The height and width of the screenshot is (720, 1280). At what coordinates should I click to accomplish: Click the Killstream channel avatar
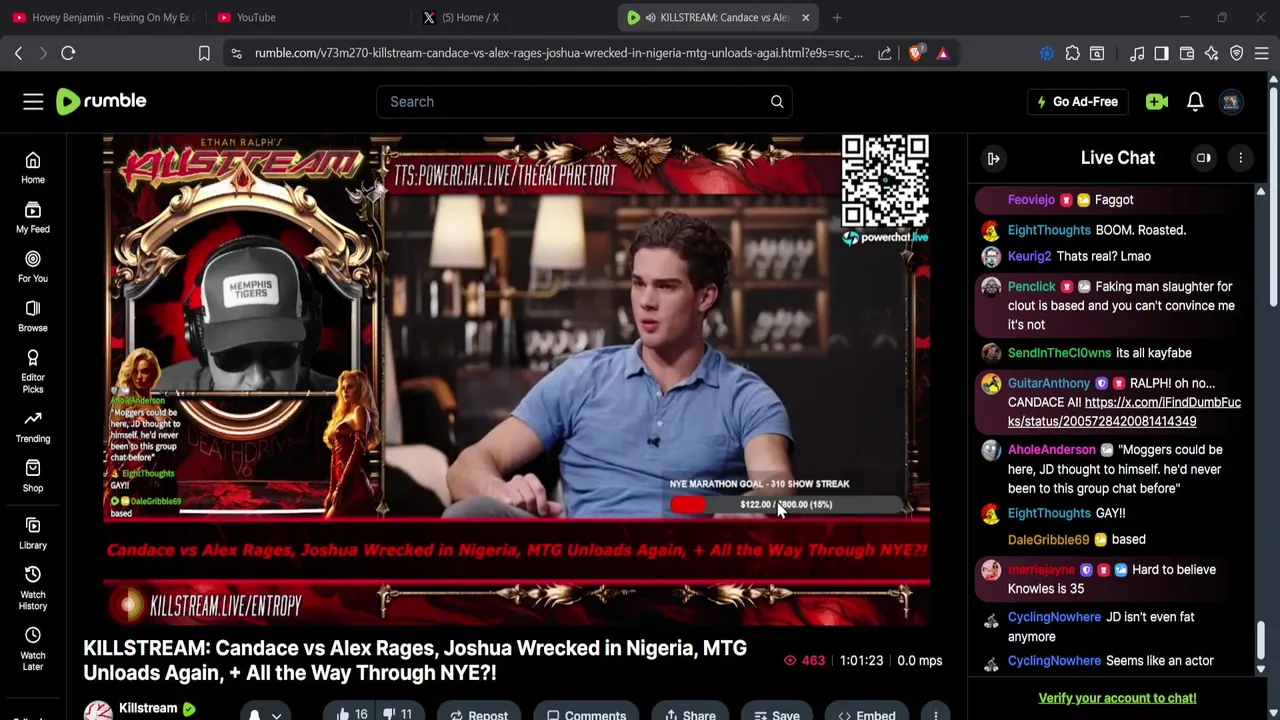(x=98, y=711)
